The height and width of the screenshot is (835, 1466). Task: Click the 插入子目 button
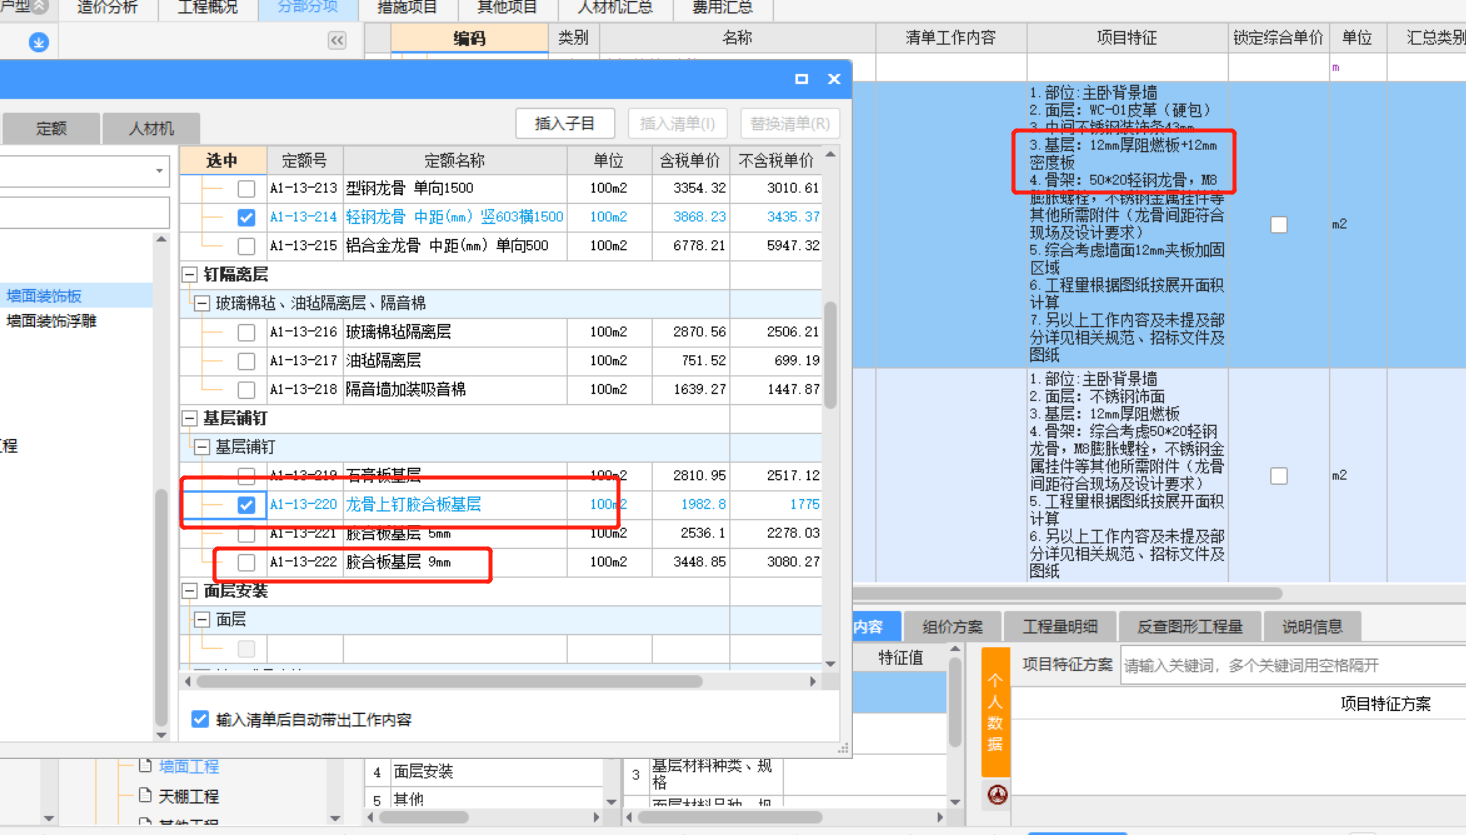click(x=565, y=124)
